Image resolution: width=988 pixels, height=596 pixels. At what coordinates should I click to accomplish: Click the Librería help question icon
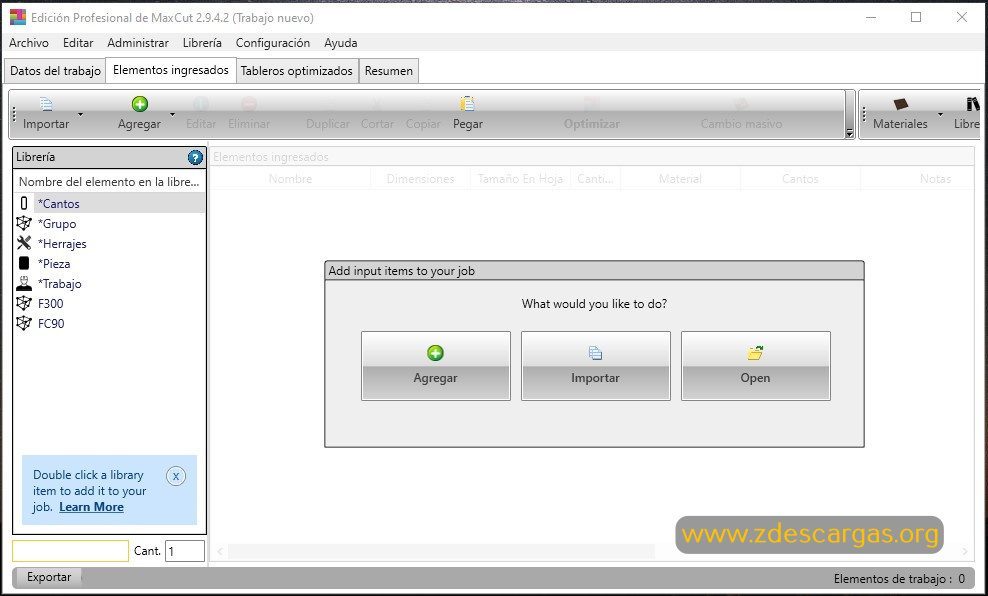[x=195, y=158]
